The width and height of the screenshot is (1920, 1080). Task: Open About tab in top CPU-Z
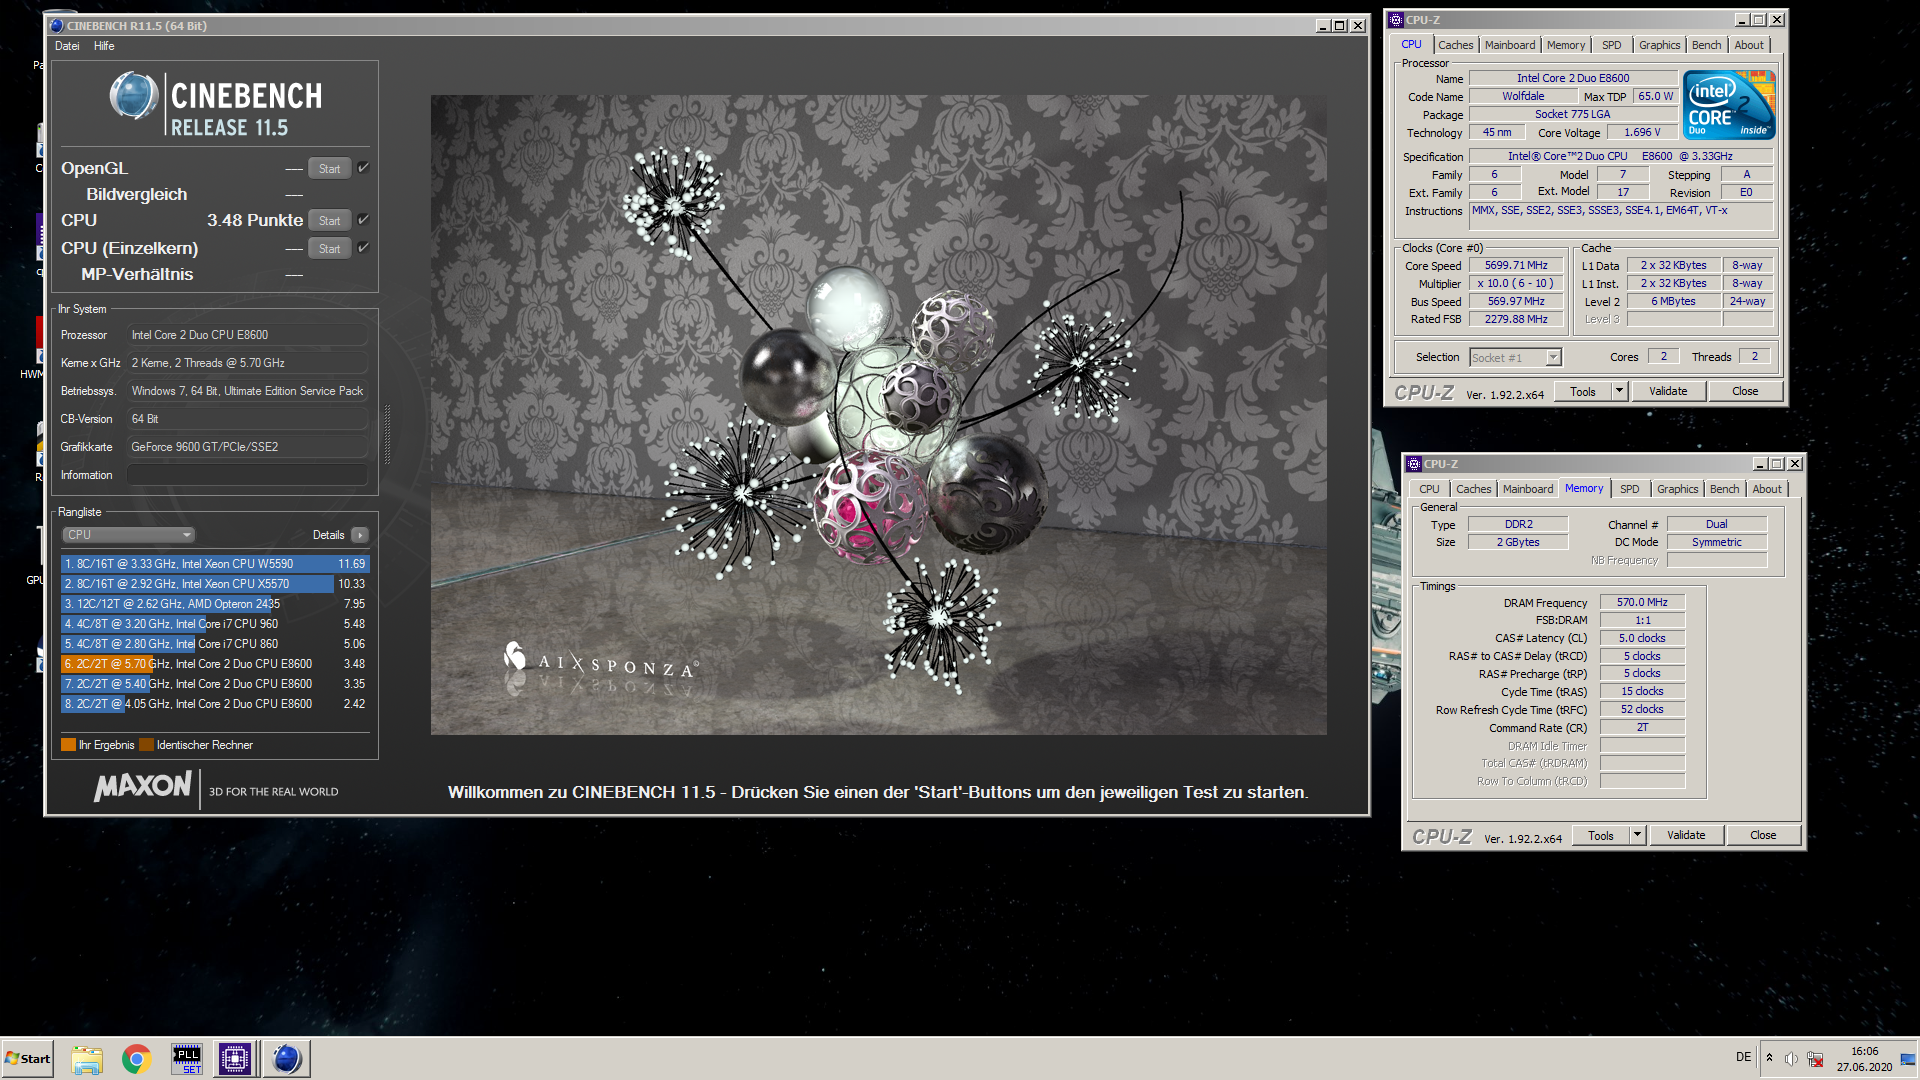[x=1748, y=45]
